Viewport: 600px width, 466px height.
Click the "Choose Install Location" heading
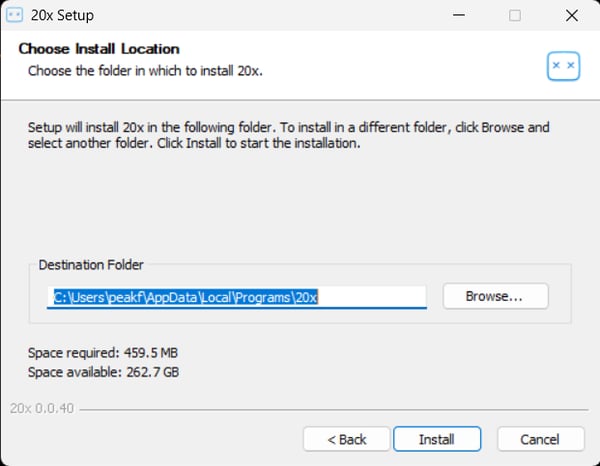[99, 49]
